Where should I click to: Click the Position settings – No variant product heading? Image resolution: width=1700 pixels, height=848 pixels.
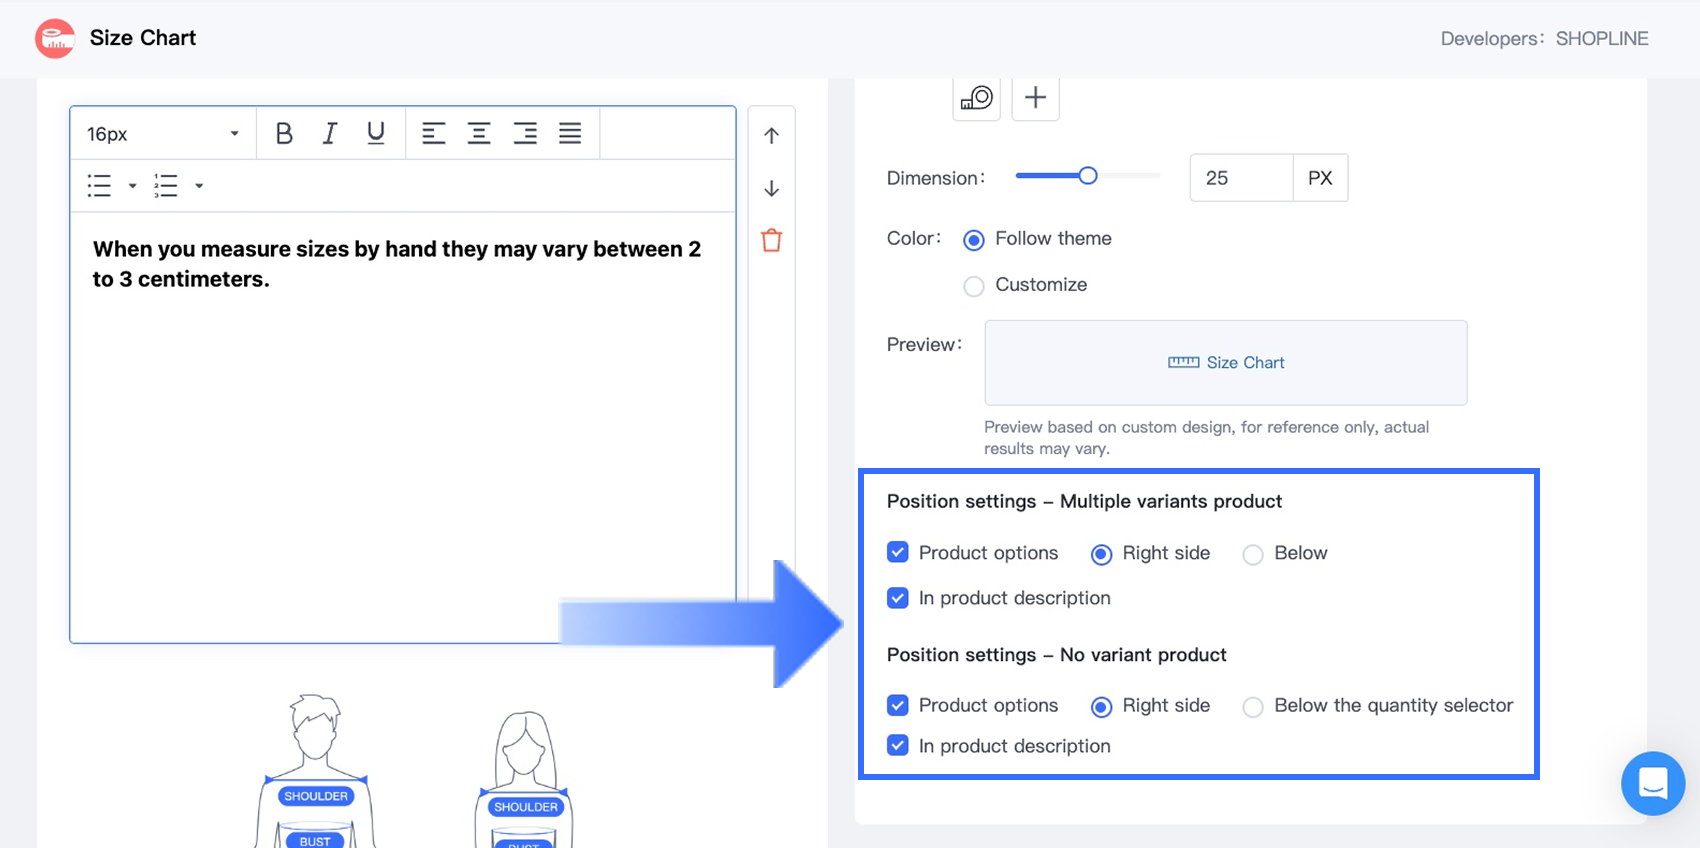point(1056,655)
